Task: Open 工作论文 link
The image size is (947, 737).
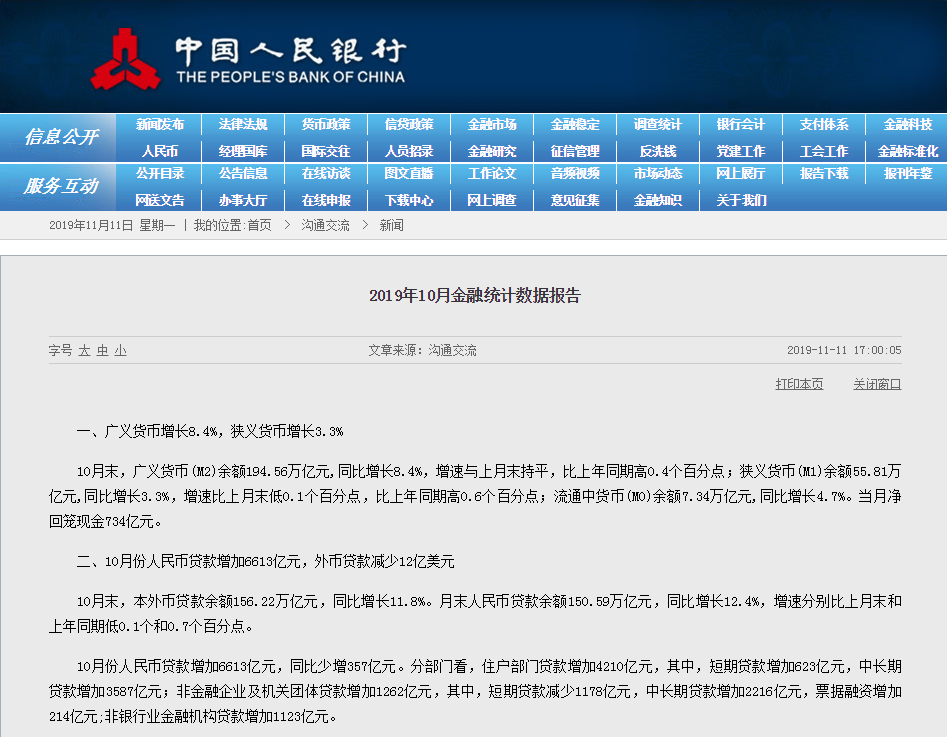Action: pyautogui.click(x=492, y=173)
